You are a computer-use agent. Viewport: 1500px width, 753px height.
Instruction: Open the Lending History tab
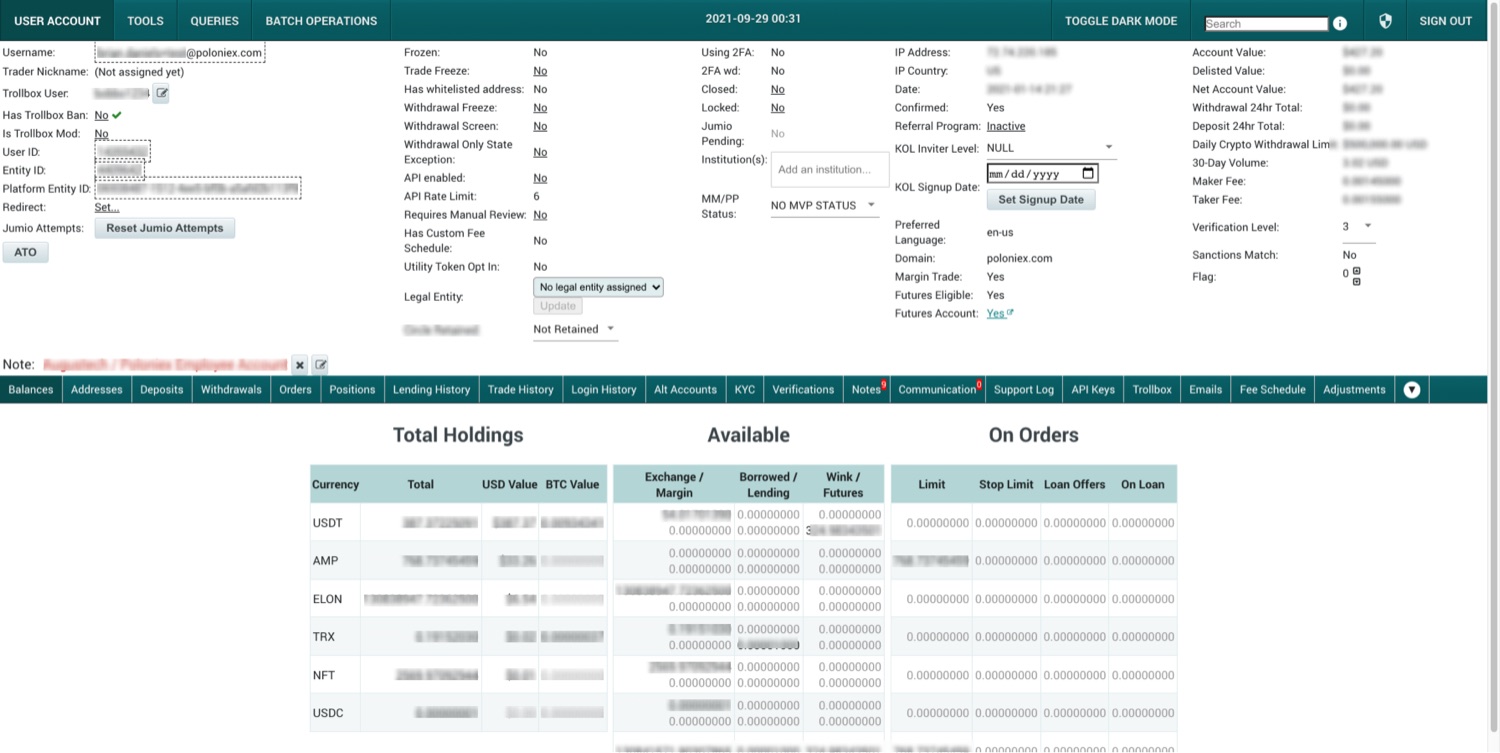point(431,390)
